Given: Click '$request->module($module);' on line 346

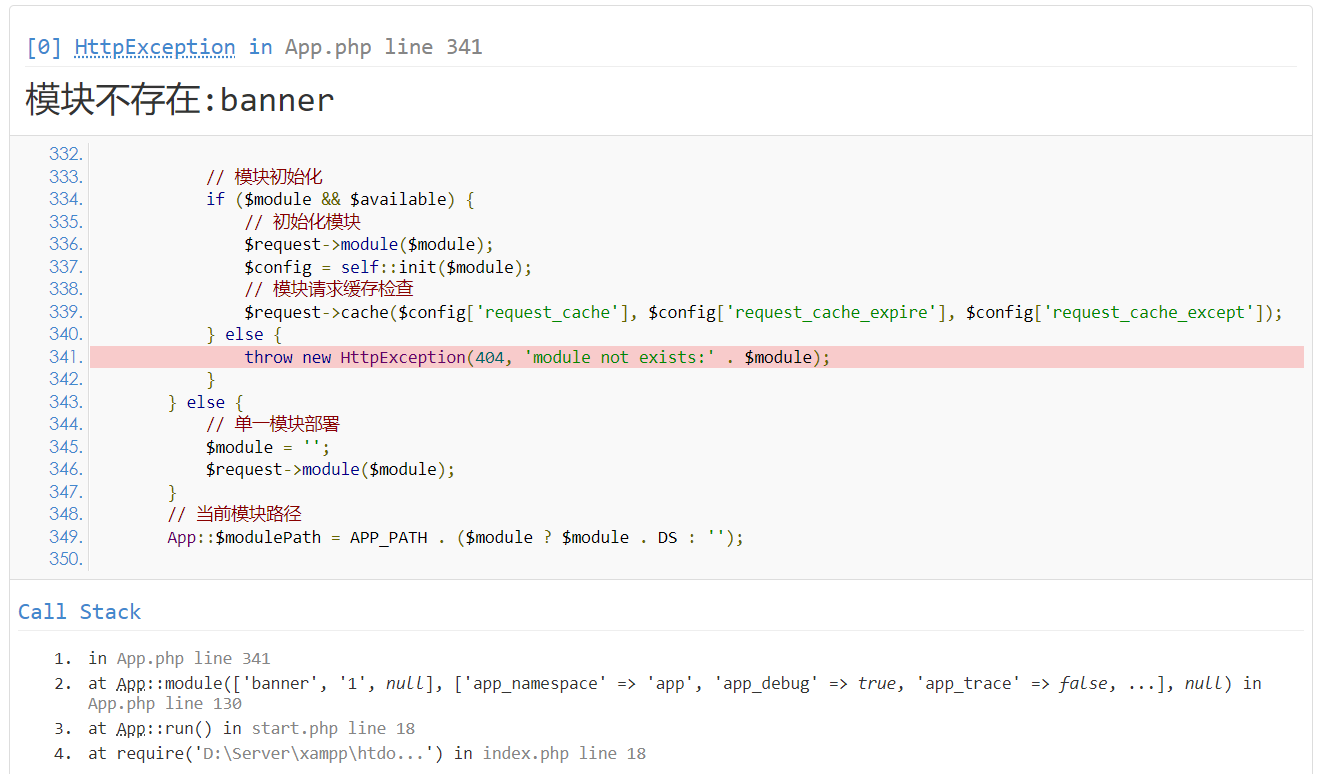Looking at the screenshot, I should point(331,469).
